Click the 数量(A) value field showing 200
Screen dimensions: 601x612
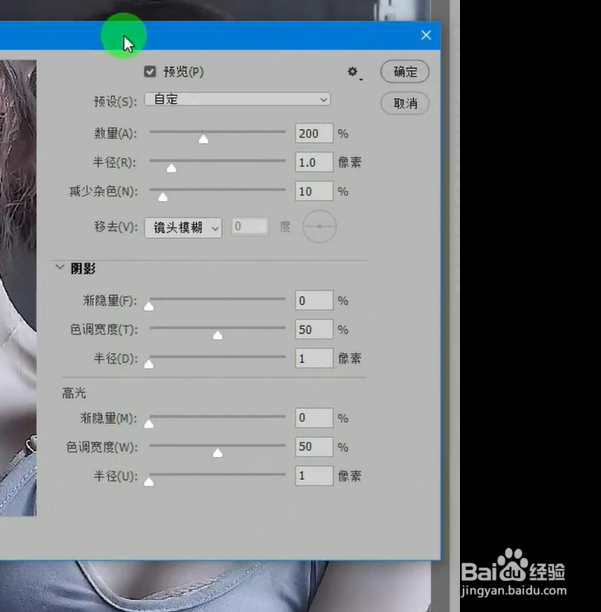[314, 133]
